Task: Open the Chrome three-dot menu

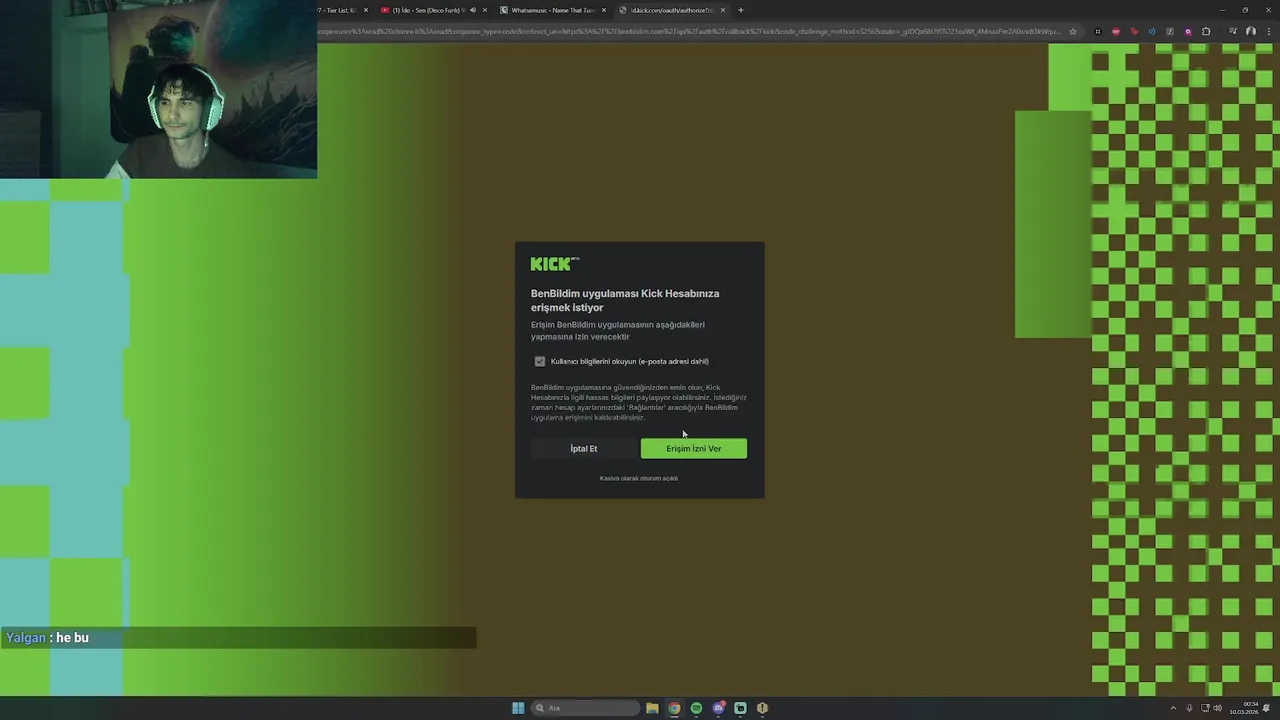Action: 1268,31
